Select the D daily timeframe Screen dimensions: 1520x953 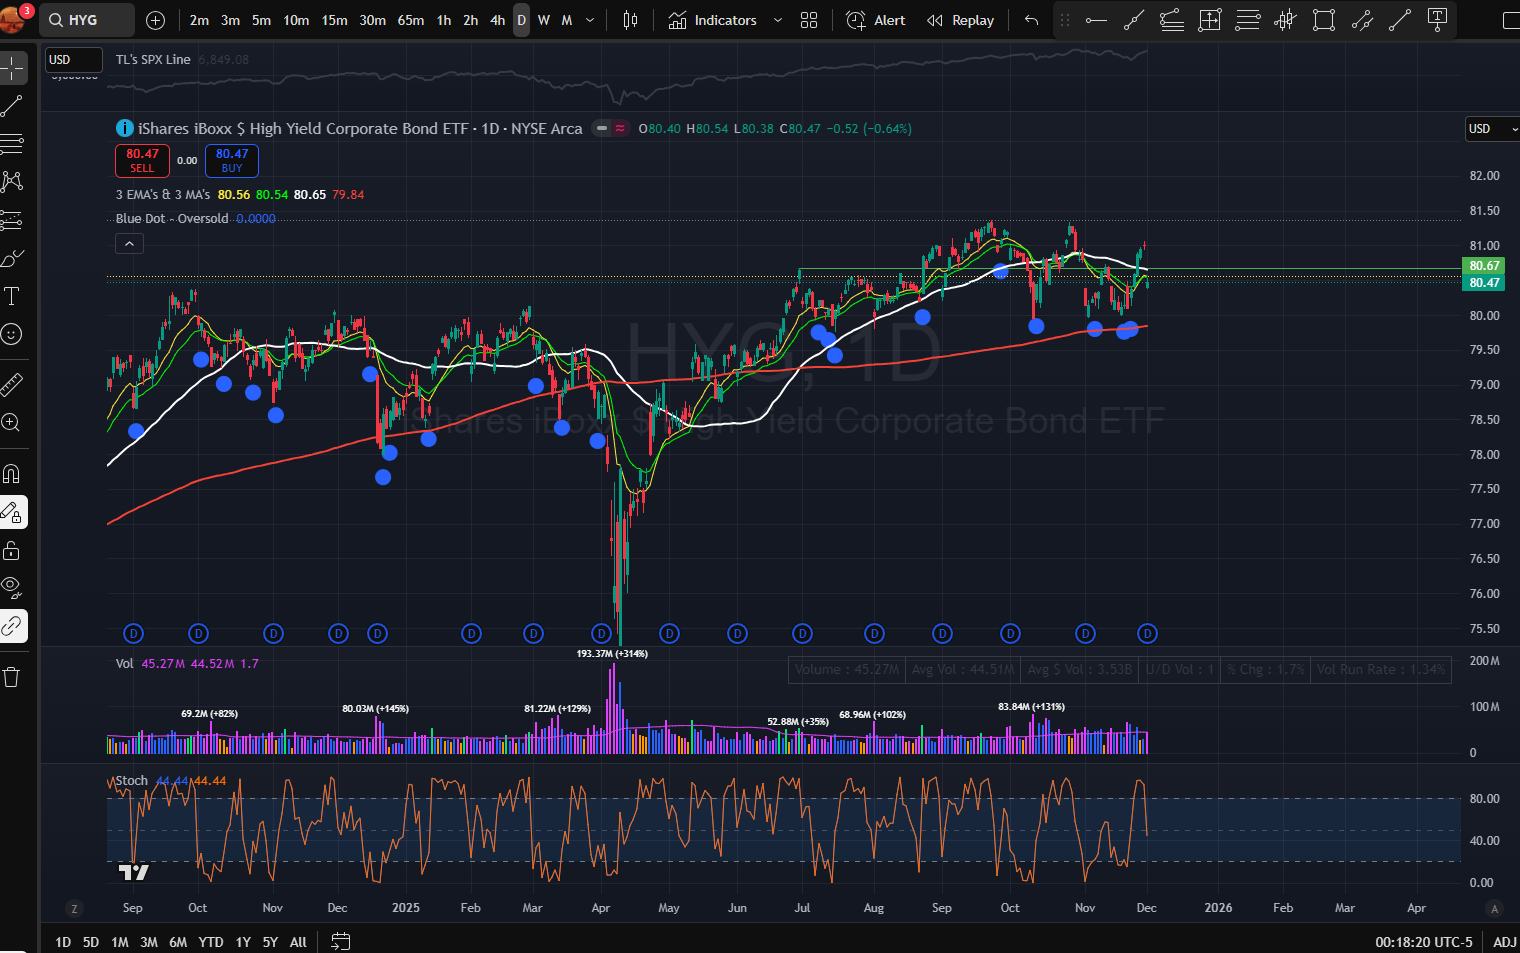[x=521, y=20]
